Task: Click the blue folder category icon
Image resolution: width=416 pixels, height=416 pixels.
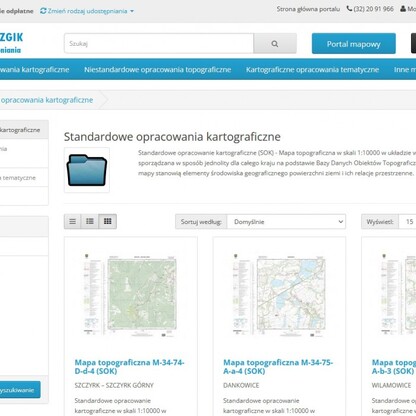Action: coord(87,170)
